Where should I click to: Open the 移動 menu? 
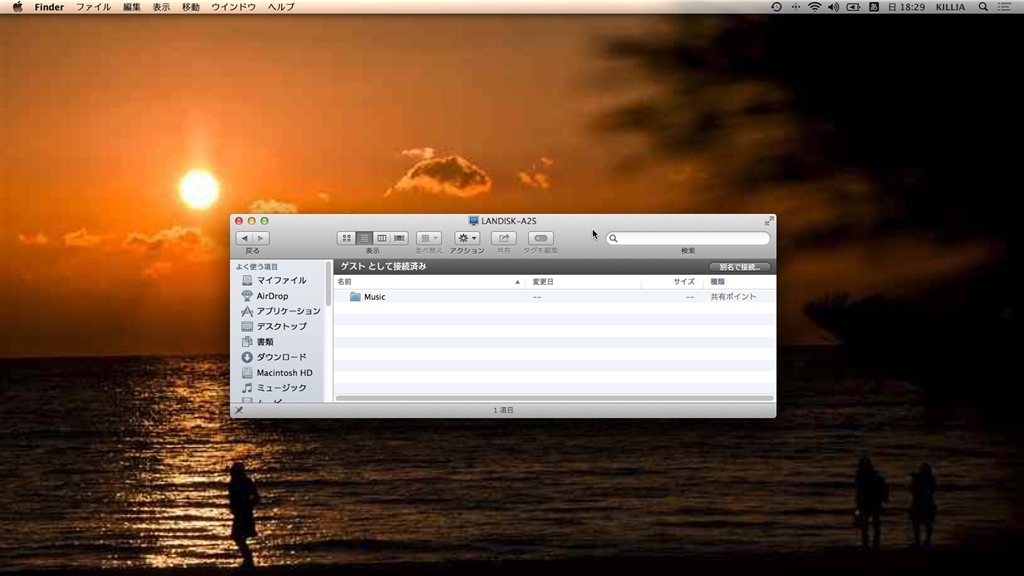[191, 7]
